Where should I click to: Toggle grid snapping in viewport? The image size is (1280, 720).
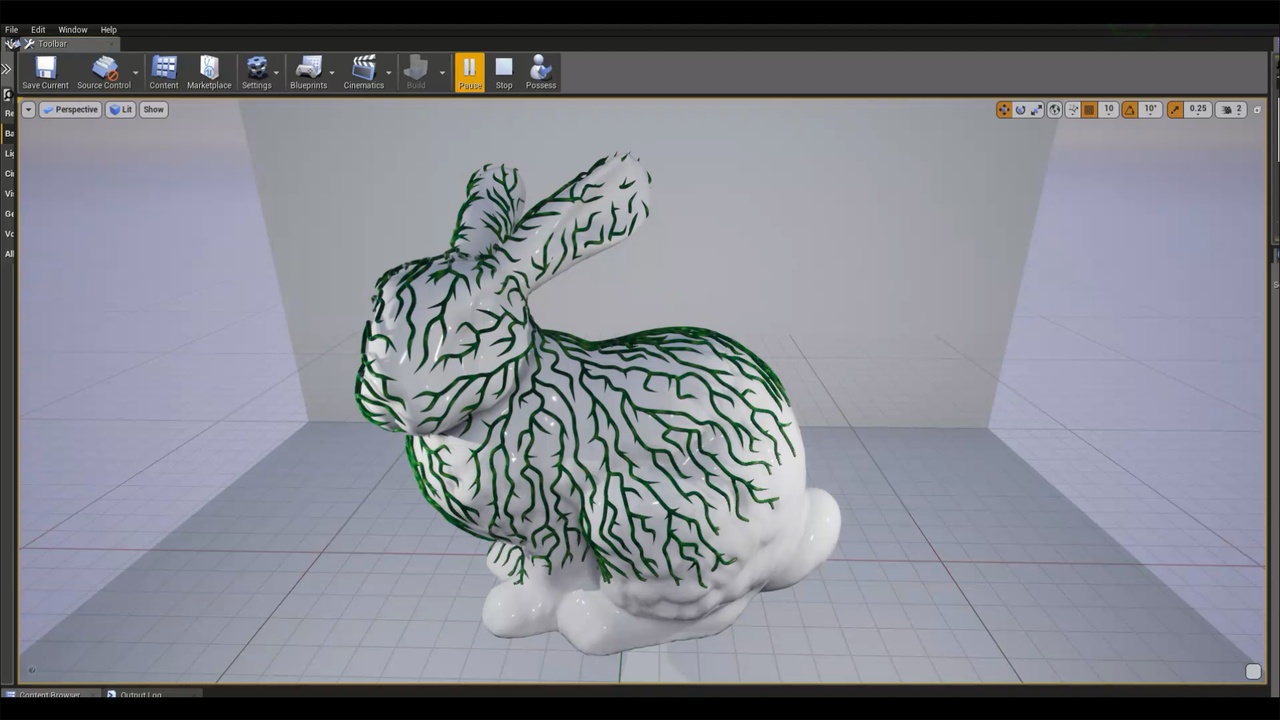click(x=1090, y=110)
